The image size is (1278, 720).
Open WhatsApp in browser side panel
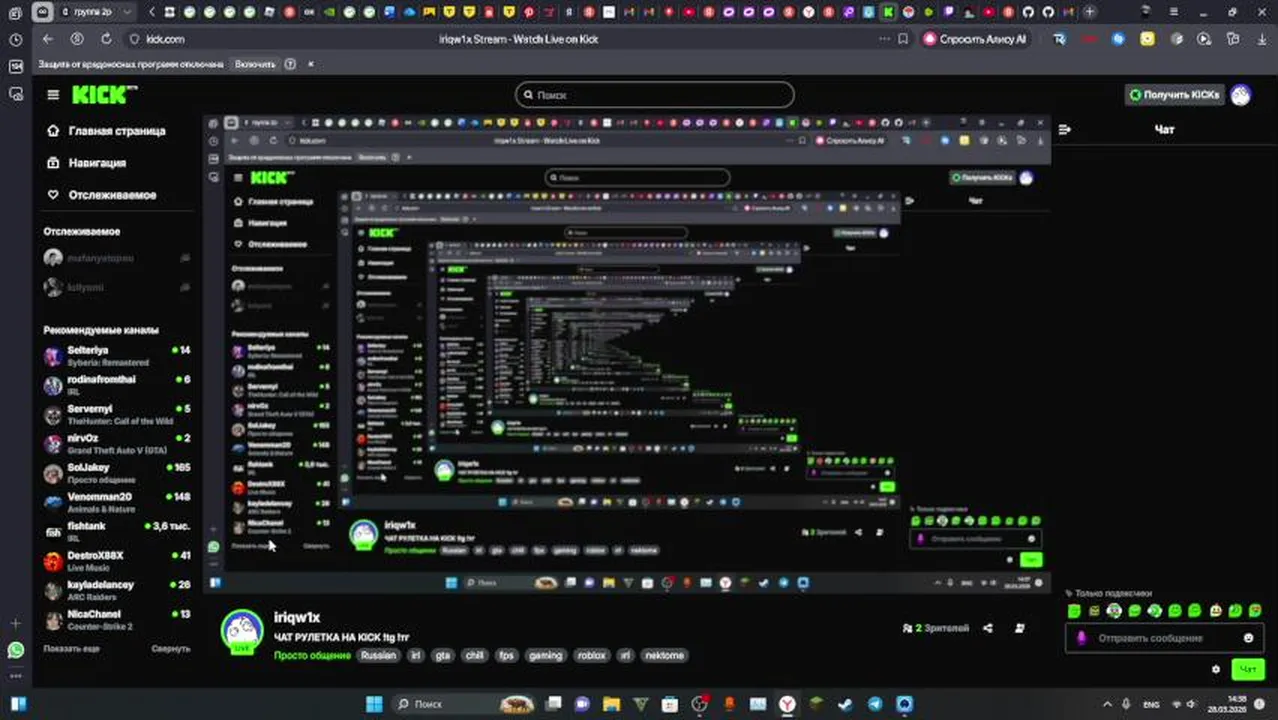[x=15, y=650]
